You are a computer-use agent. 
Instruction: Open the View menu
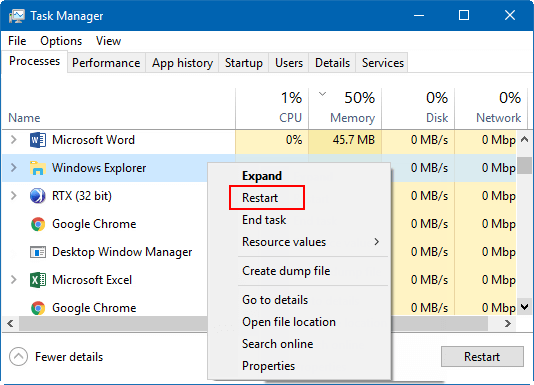click(x=108, y=41)
